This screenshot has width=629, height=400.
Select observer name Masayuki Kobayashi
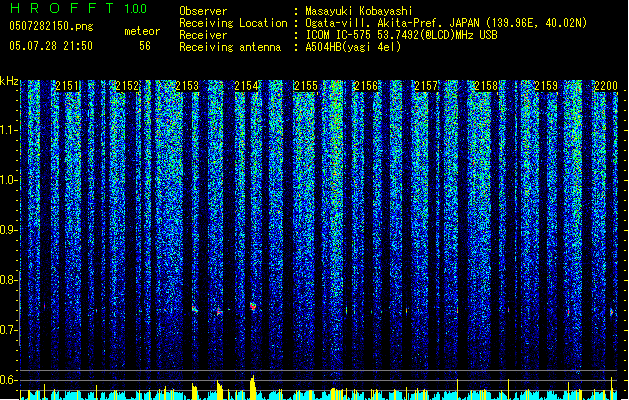point(359,11)
